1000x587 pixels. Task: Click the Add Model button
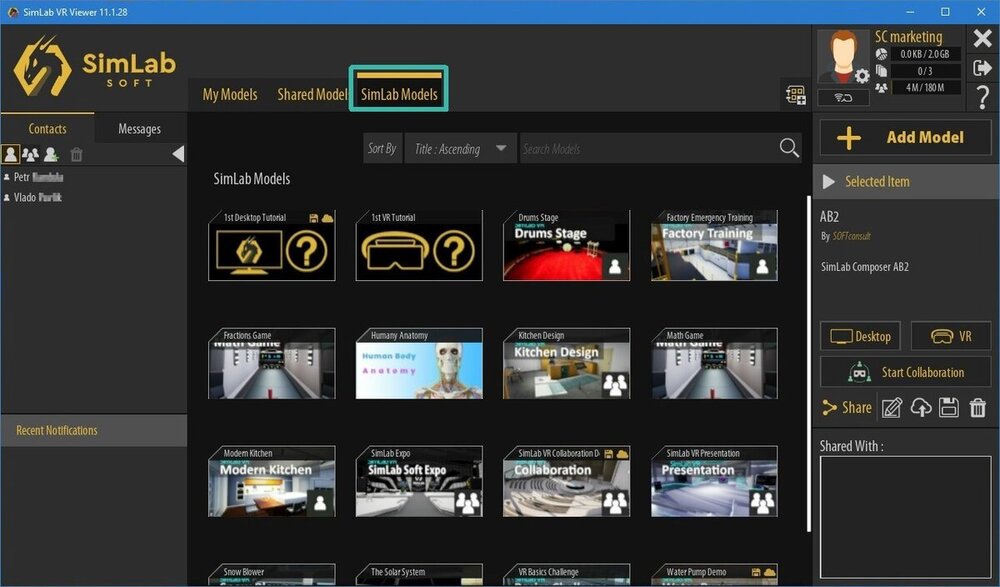pyautogui.click(x=904, y=137)
